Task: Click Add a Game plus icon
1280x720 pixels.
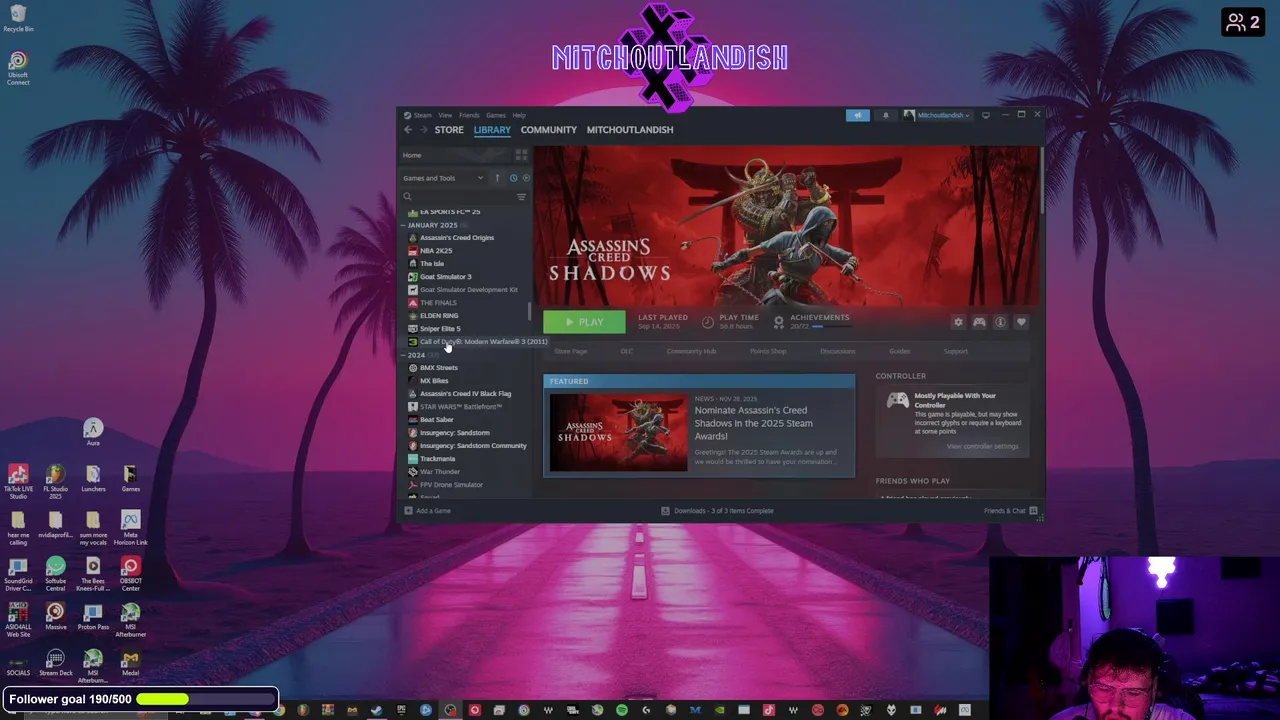Action: click(x=408, y=511)
